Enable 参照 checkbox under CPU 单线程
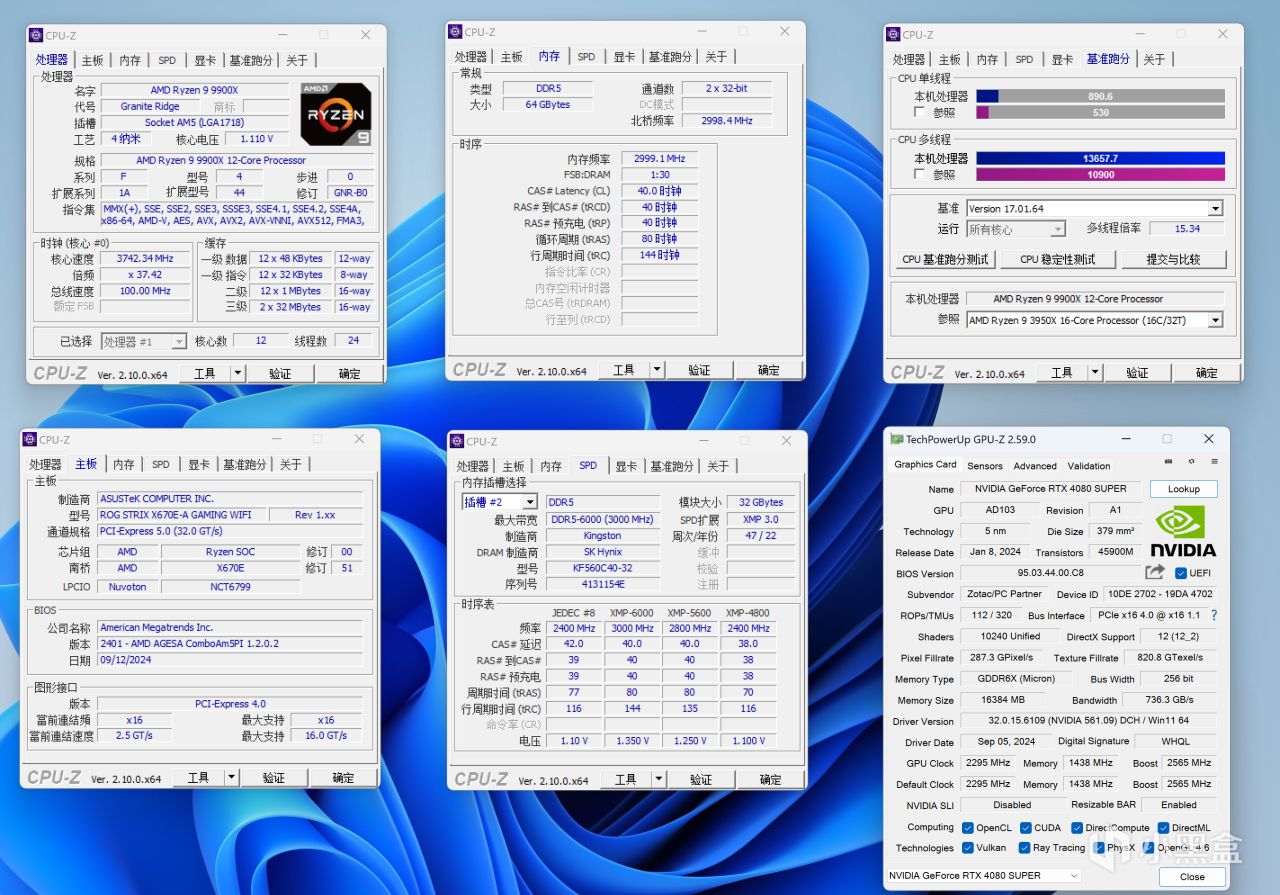The image size is (1280, 895). [x=920, y=113]
